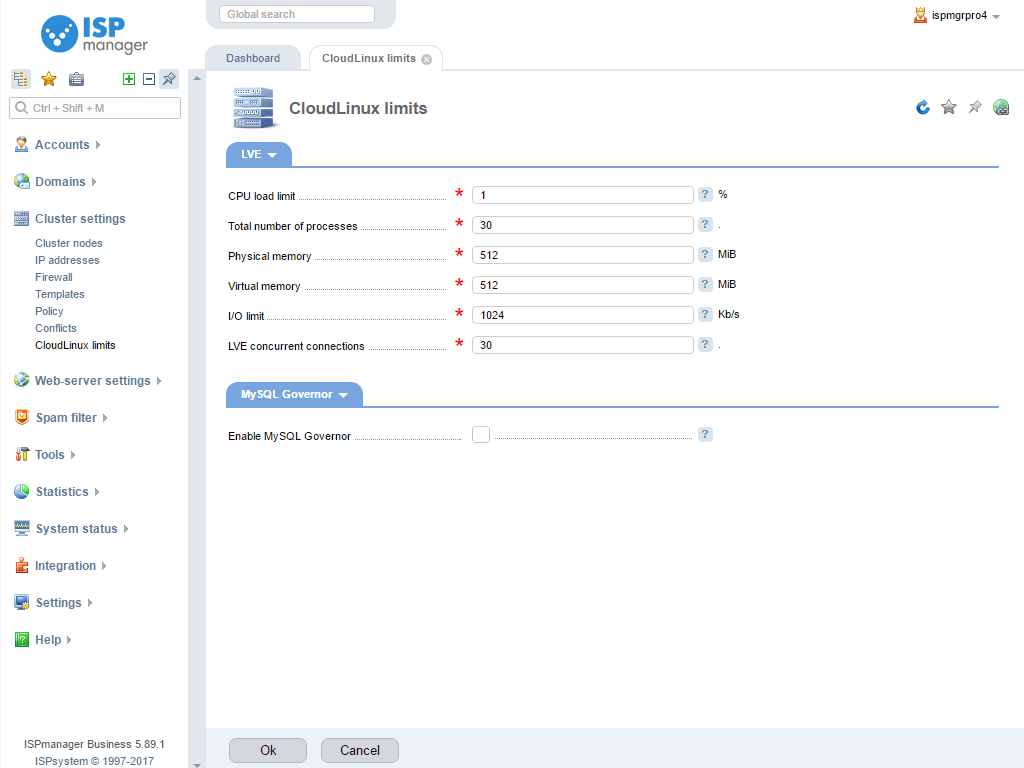Image resolution: width=1024 pixels, height=768 pixels.
Task: Toggle the sidebar pin icon
Action: tap(169, 79)
